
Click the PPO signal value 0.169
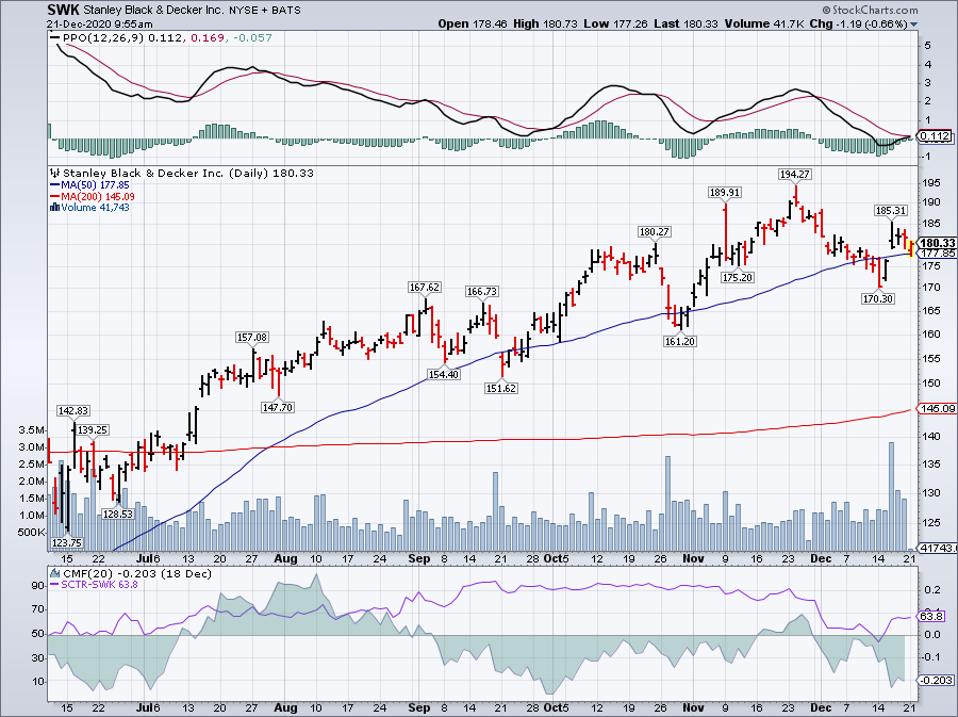tap(208, 38)
